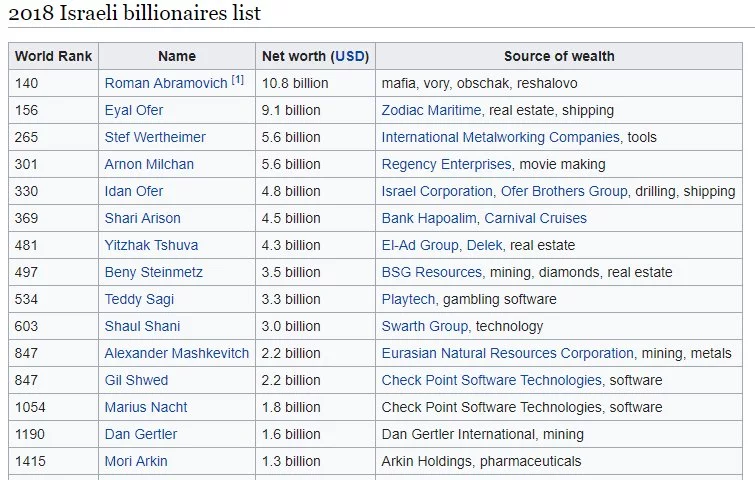Click the Arnon Milchan name link
This screenshot has height=480, width=755.
149,164
